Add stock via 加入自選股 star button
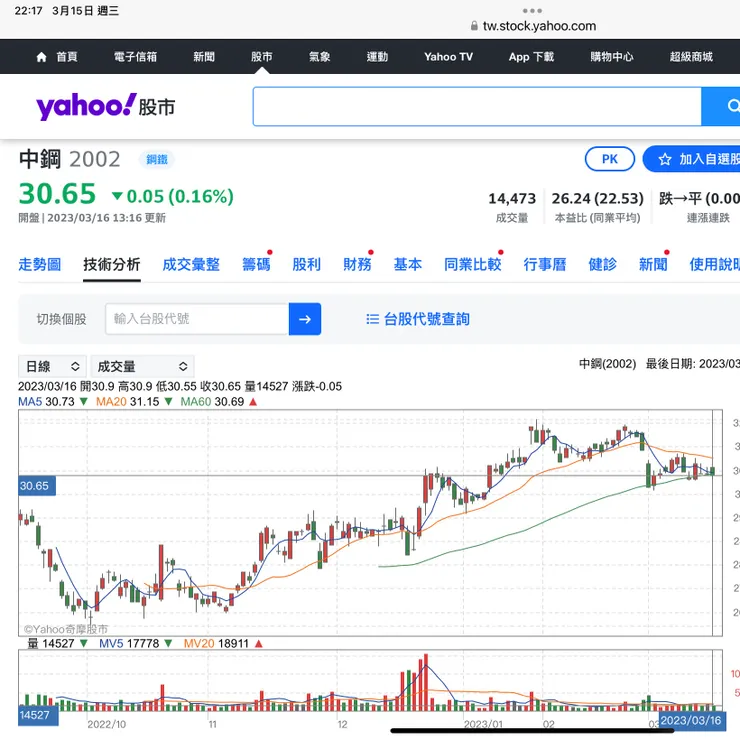740x740 pixels. [x=692, y=159]
